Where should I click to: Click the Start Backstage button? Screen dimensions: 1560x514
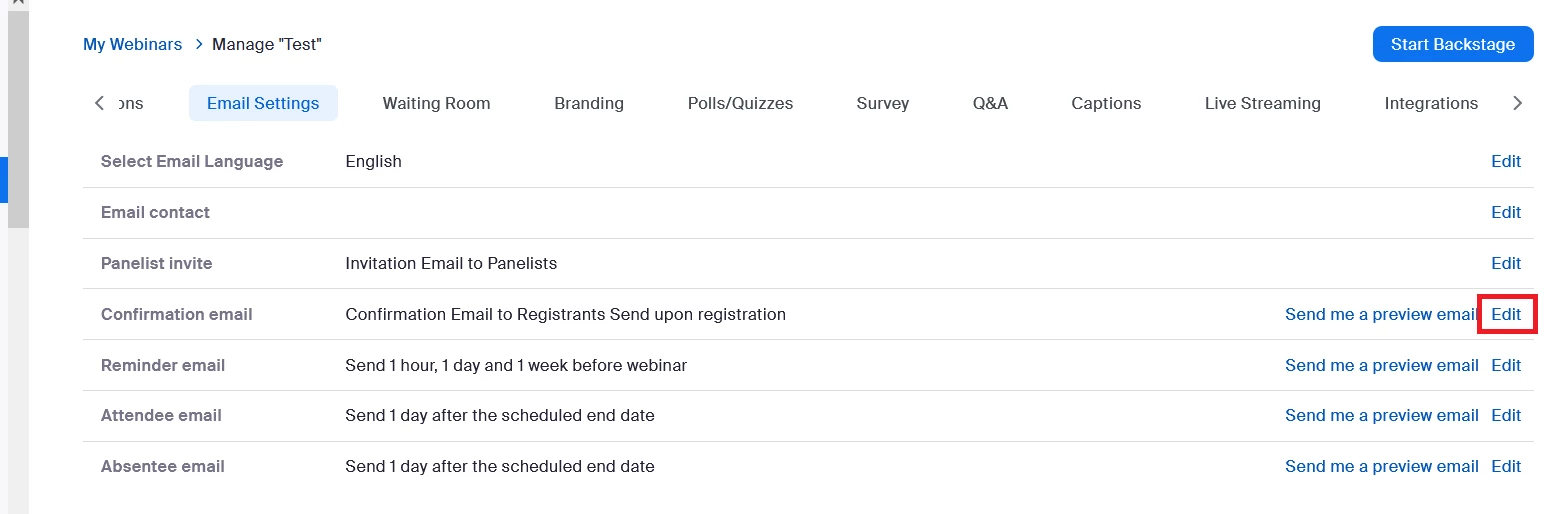[1452, 44]
